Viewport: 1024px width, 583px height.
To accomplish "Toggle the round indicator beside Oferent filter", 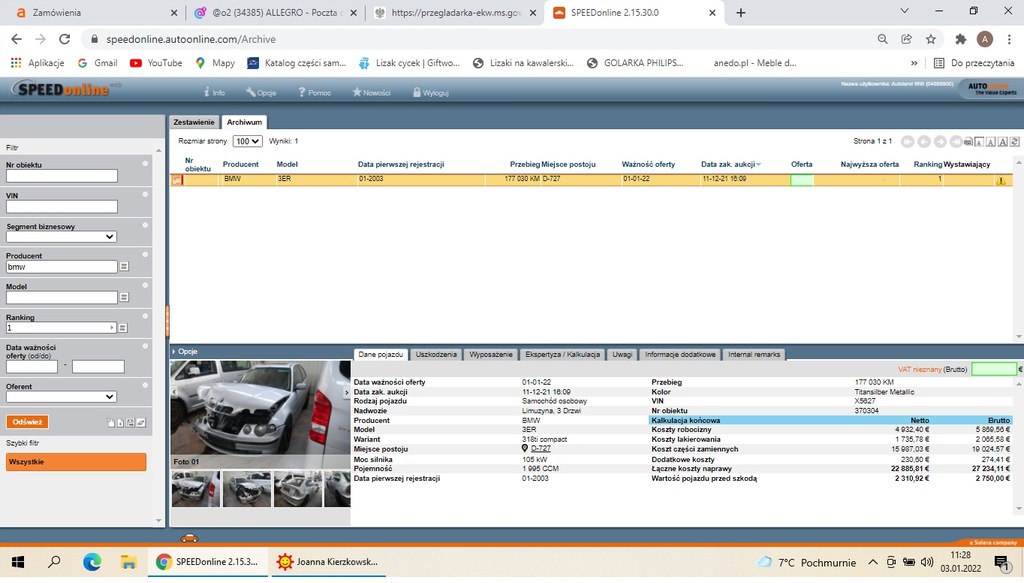I will (x=145, y=385).
